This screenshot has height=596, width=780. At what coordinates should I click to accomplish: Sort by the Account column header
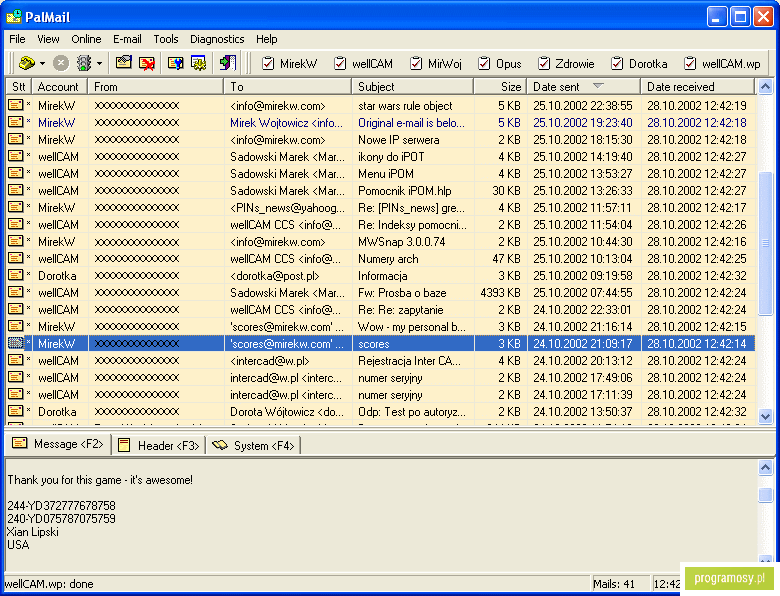(x=60, y=87)
